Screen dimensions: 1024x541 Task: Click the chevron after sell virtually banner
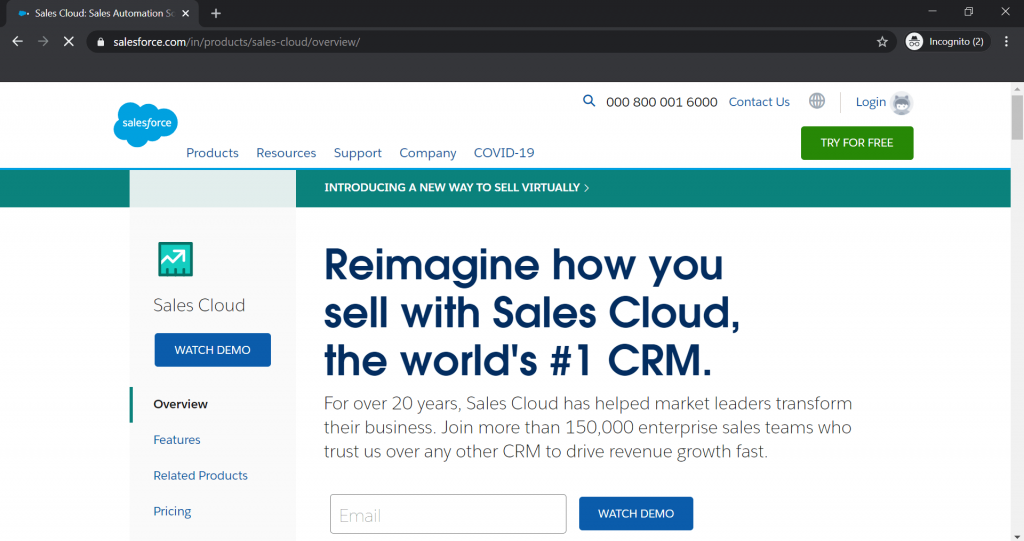586,188
